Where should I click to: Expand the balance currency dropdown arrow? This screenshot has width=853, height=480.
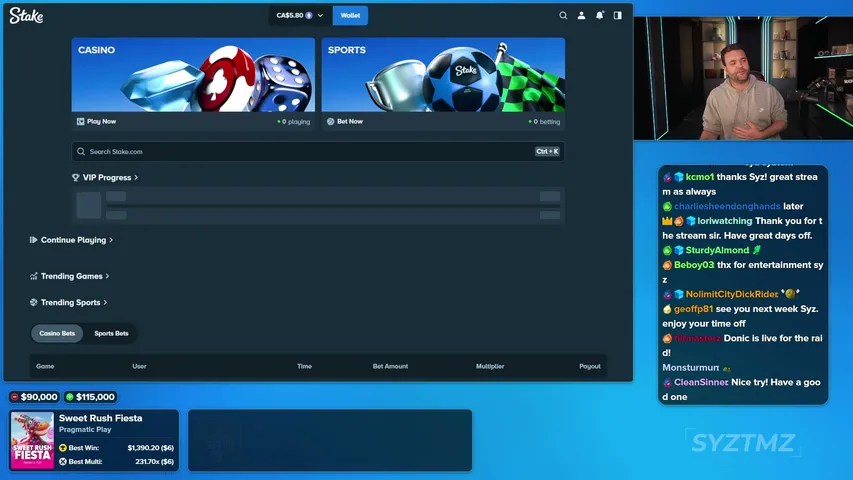(320, 15)
